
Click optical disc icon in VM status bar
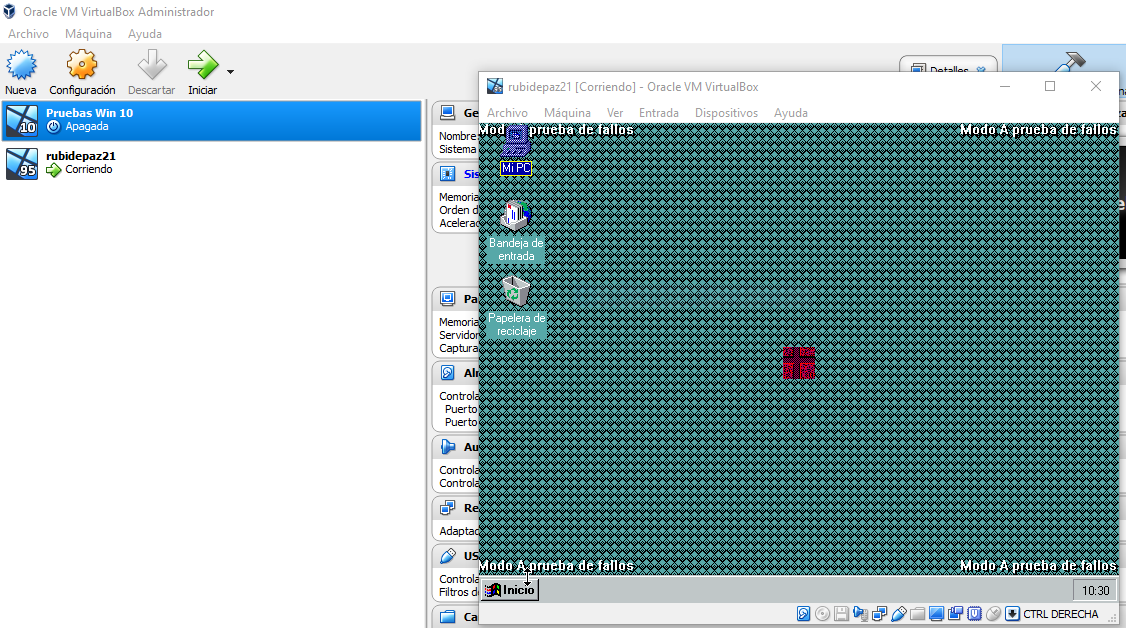point(822,614)
